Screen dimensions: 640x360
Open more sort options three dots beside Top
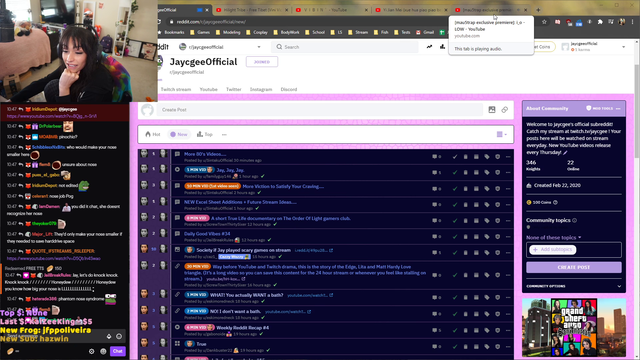pyautogui.click(x=224, y=134)
